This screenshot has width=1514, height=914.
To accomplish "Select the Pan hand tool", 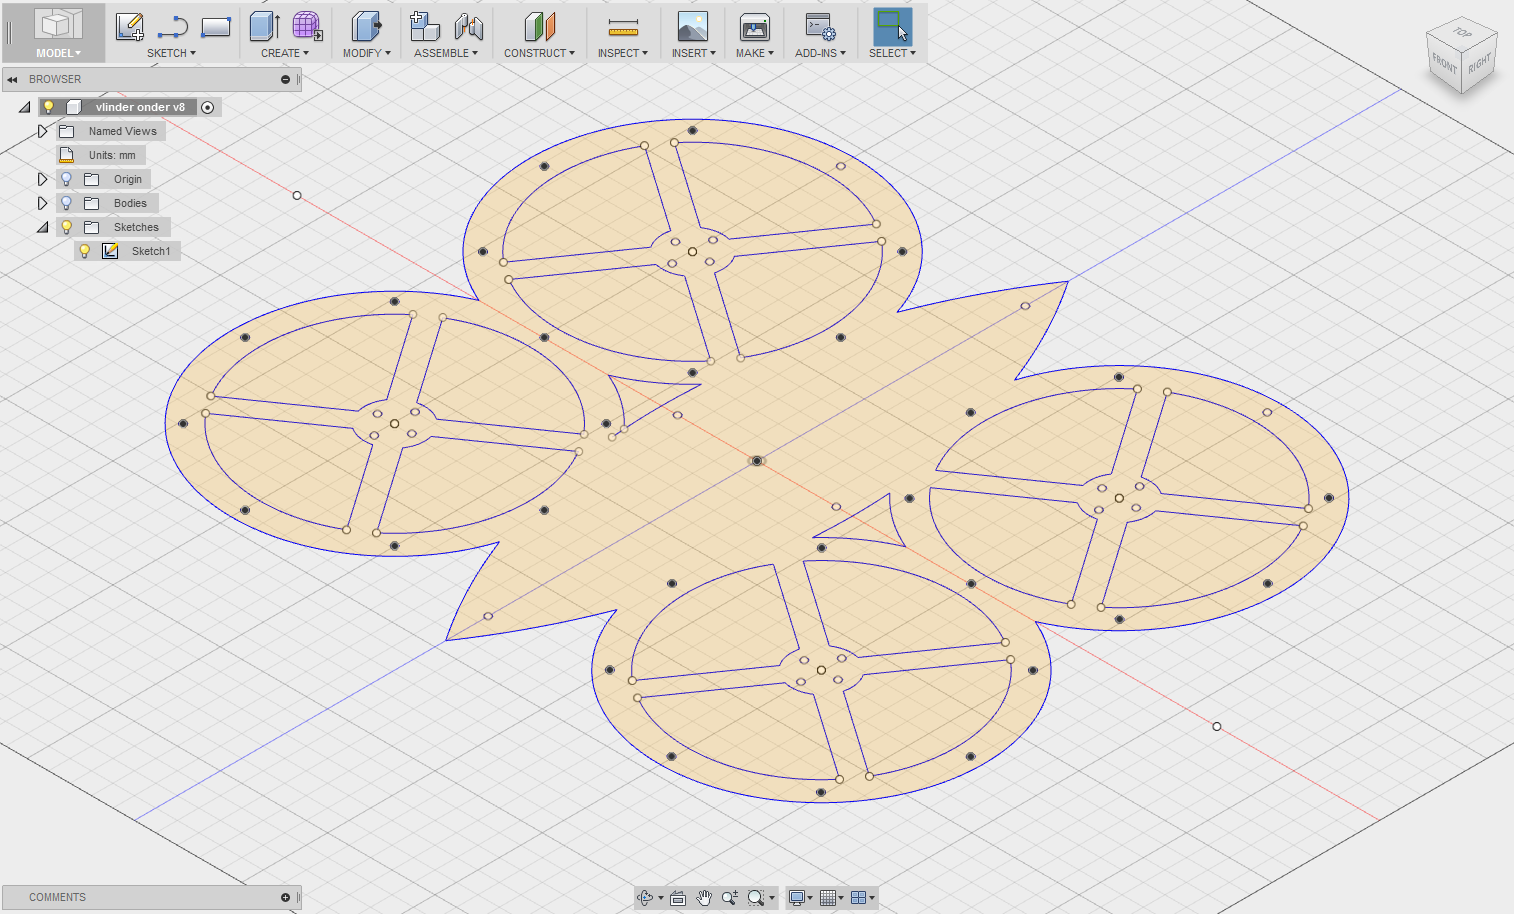I will (704, 898).
